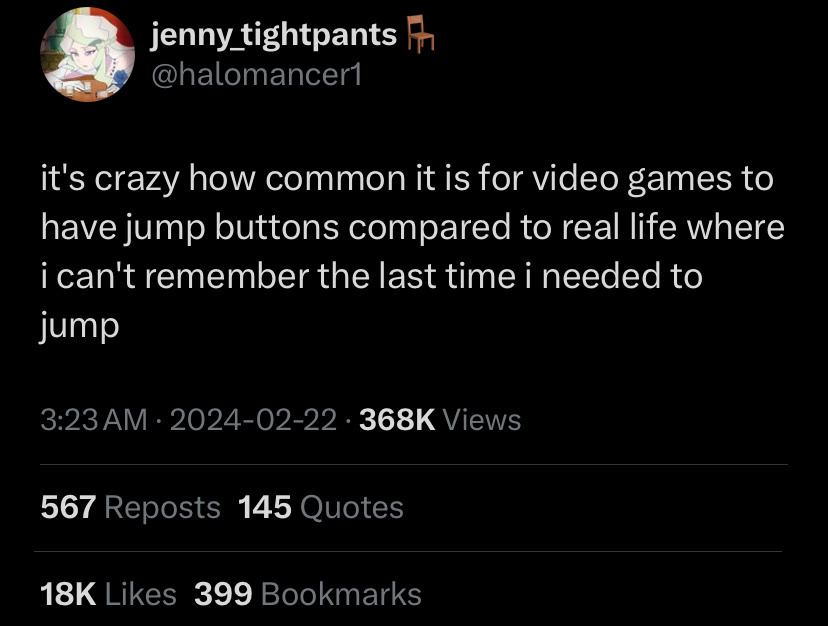Viewport: 828px width, 626px height.
Task: Open the 368K view count number
Action: [397, 420]
